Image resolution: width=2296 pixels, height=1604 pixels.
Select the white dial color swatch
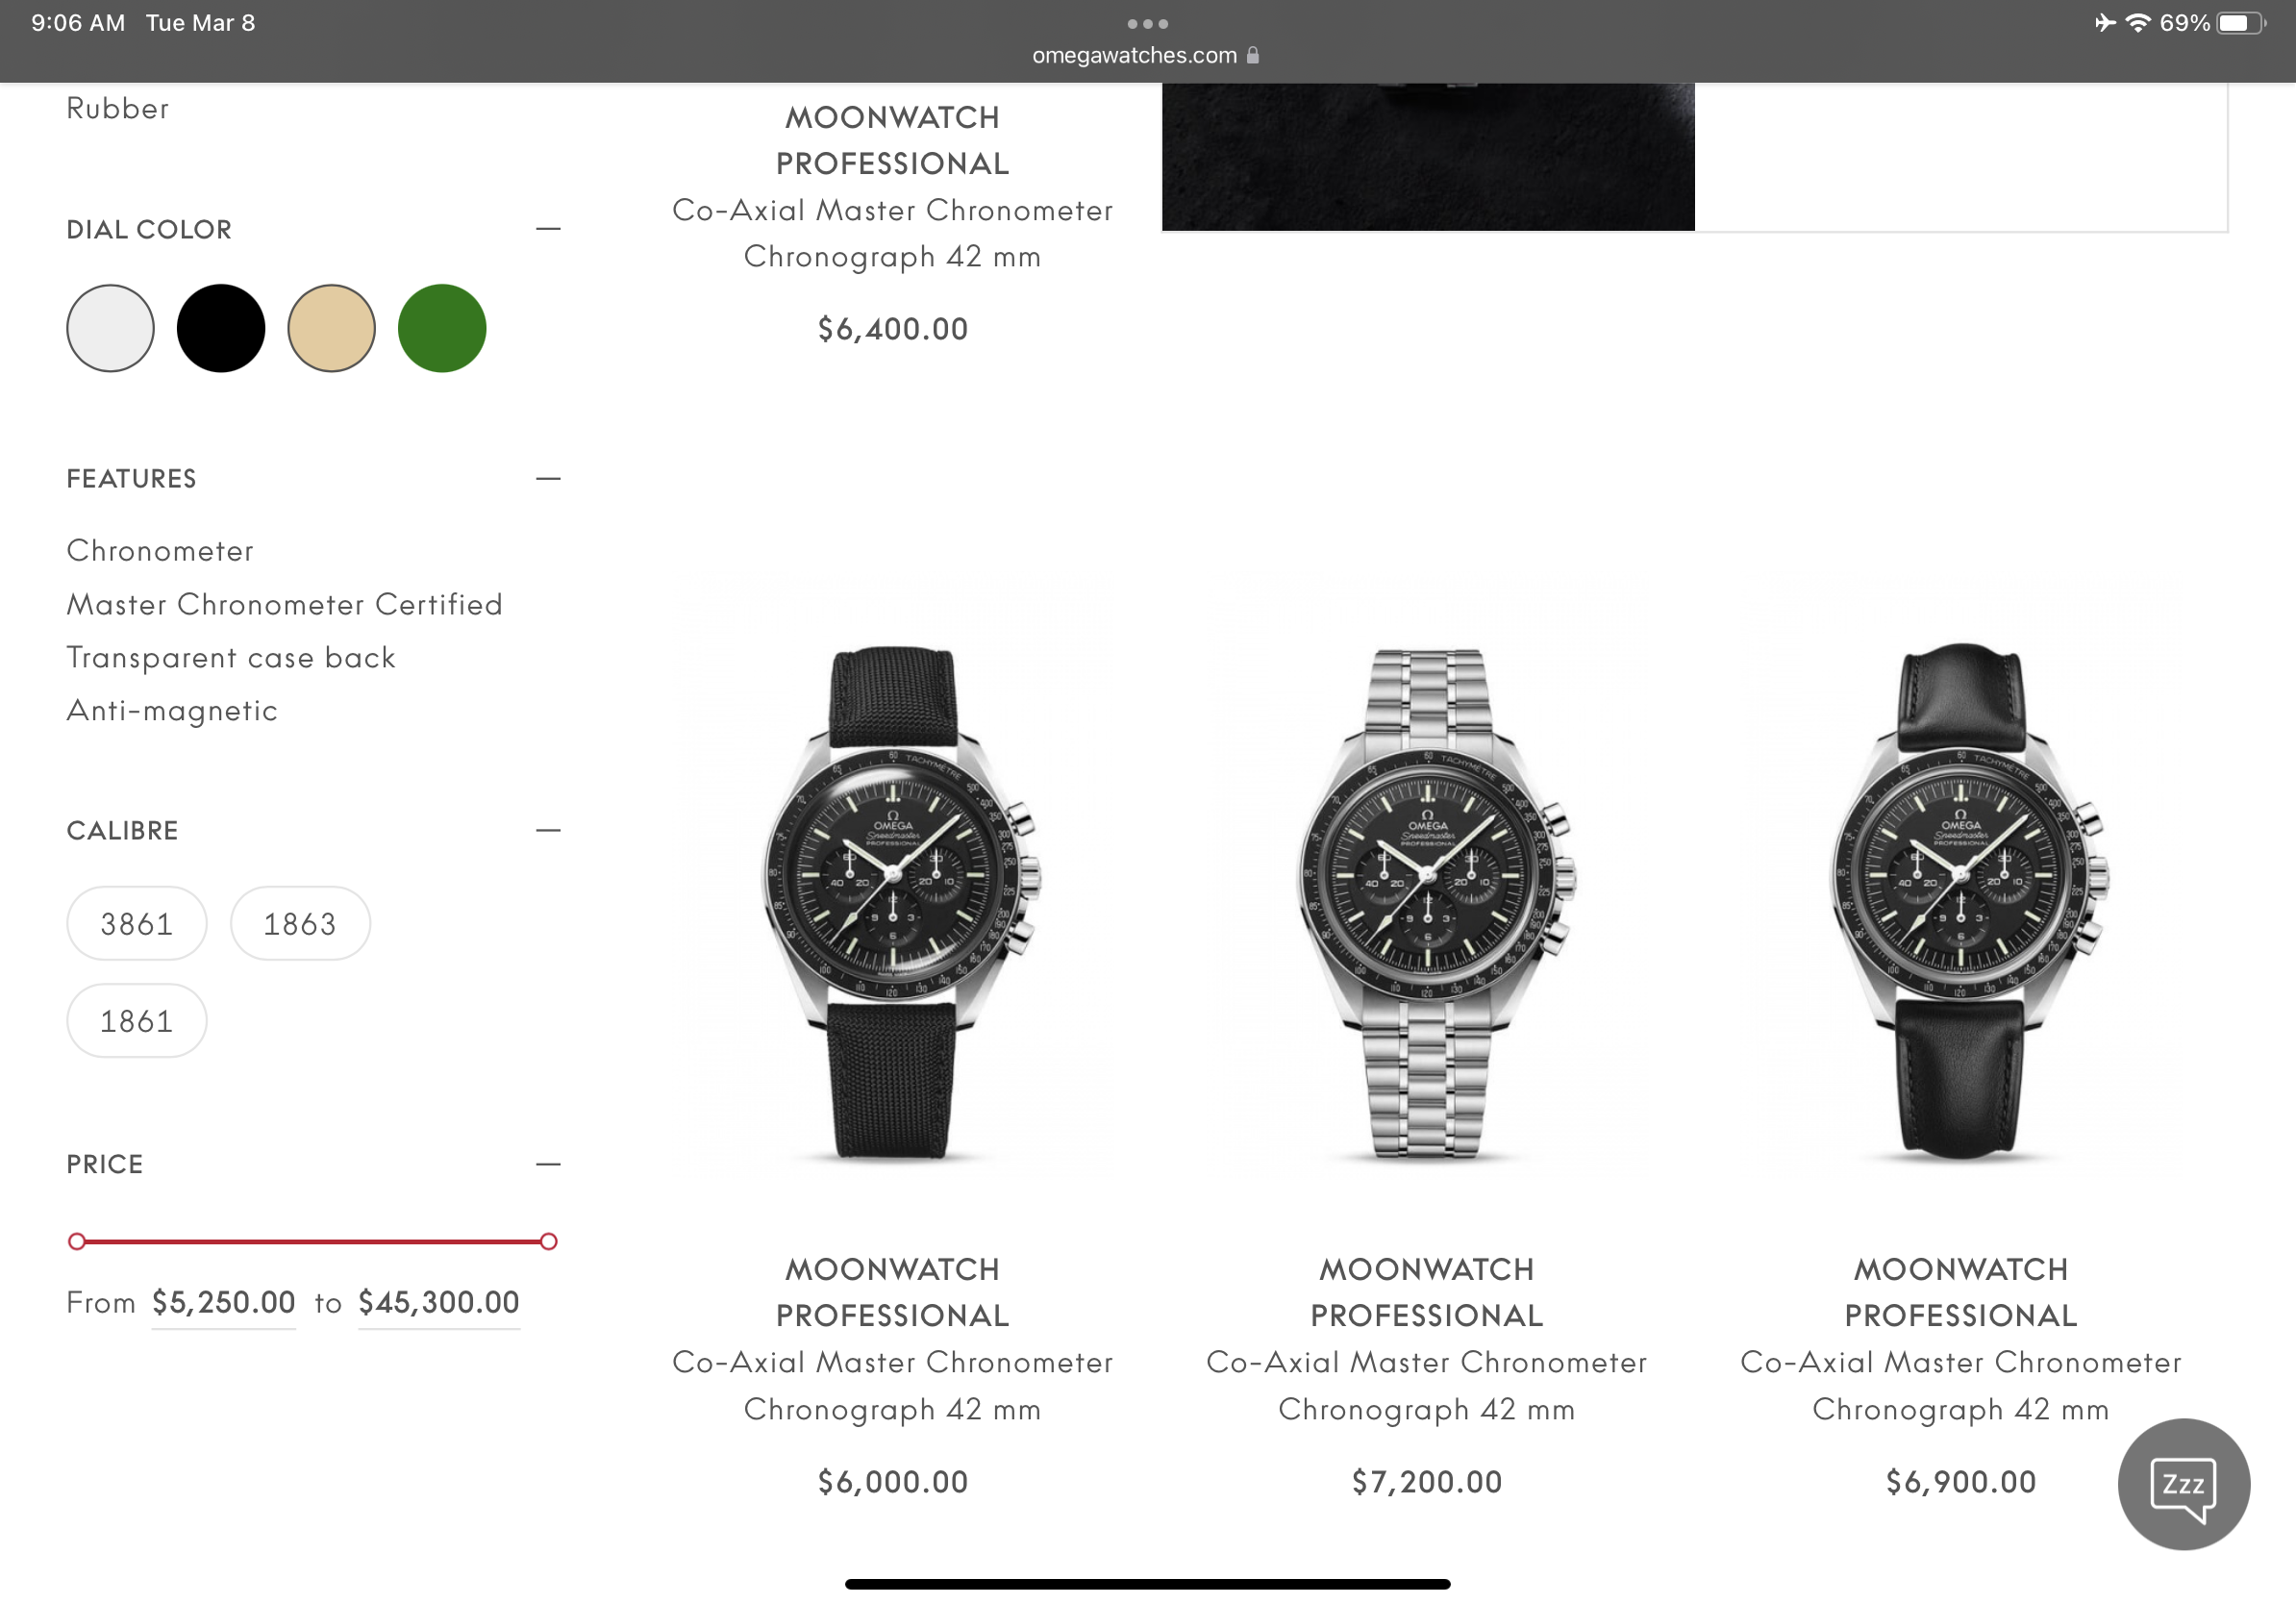[110, 328]
